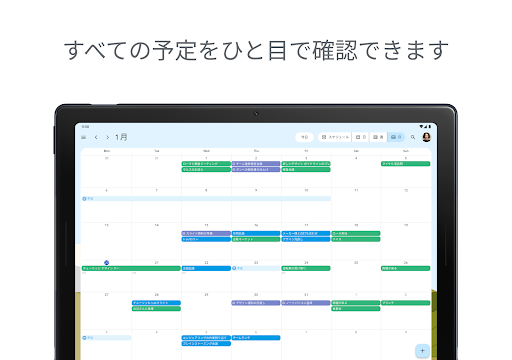The image size is (512, 360).
Task: Open the account profile avatar
Action: click(426, 137)
